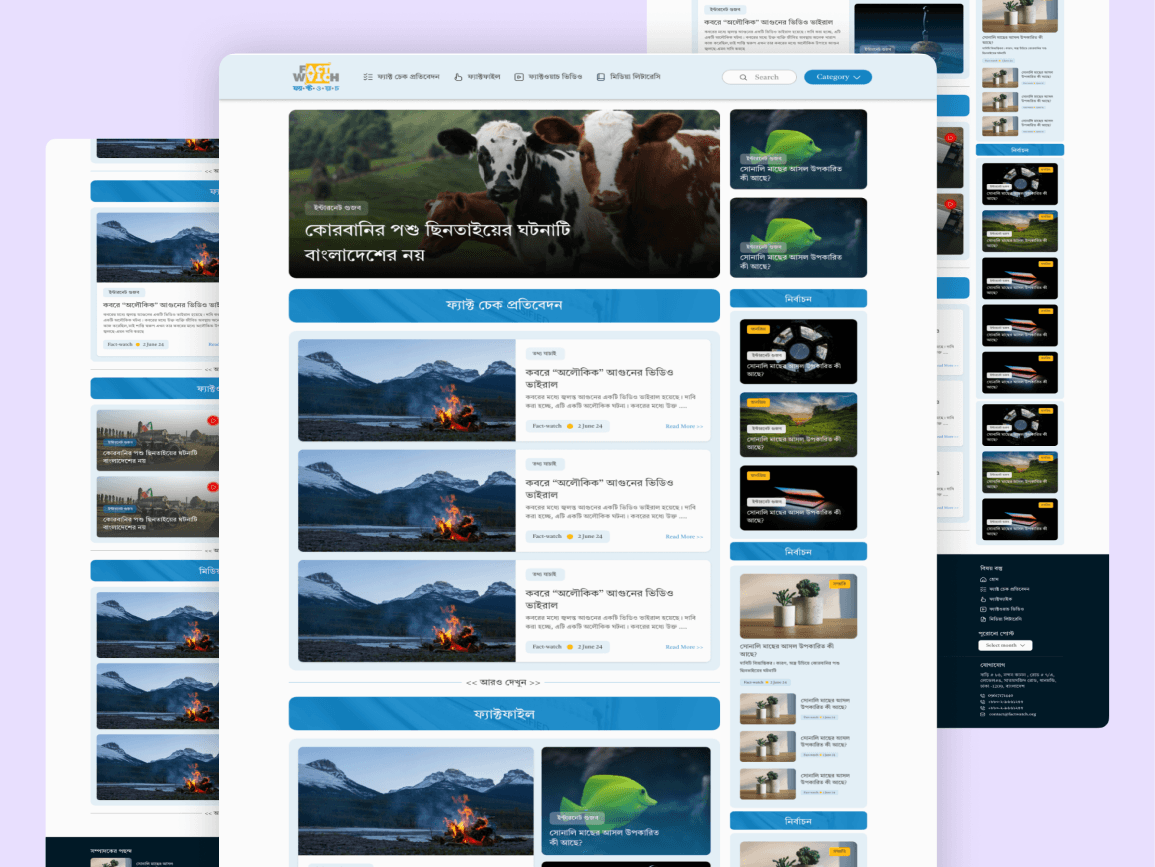Click the << আরও দেখুন >> see-more link
Screen dimensions: 1155x867
[503, 683]
